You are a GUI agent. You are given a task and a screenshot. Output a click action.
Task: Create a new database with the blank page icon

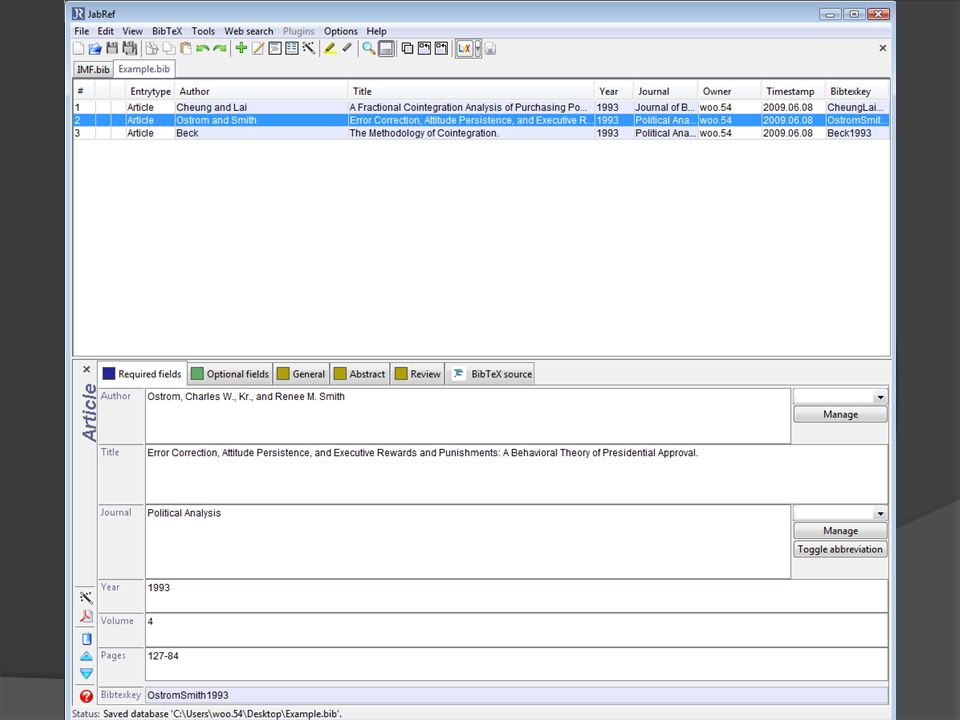click(x=78, y=48)
